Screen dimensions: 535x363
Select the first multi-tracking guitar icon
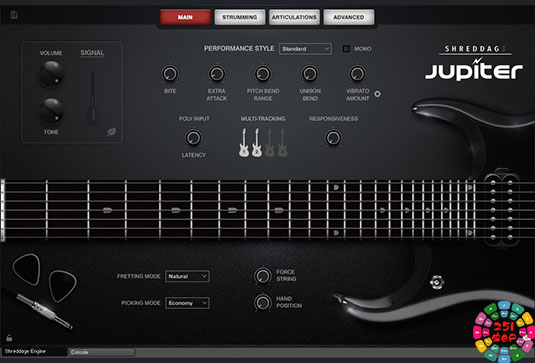[244, 143]
